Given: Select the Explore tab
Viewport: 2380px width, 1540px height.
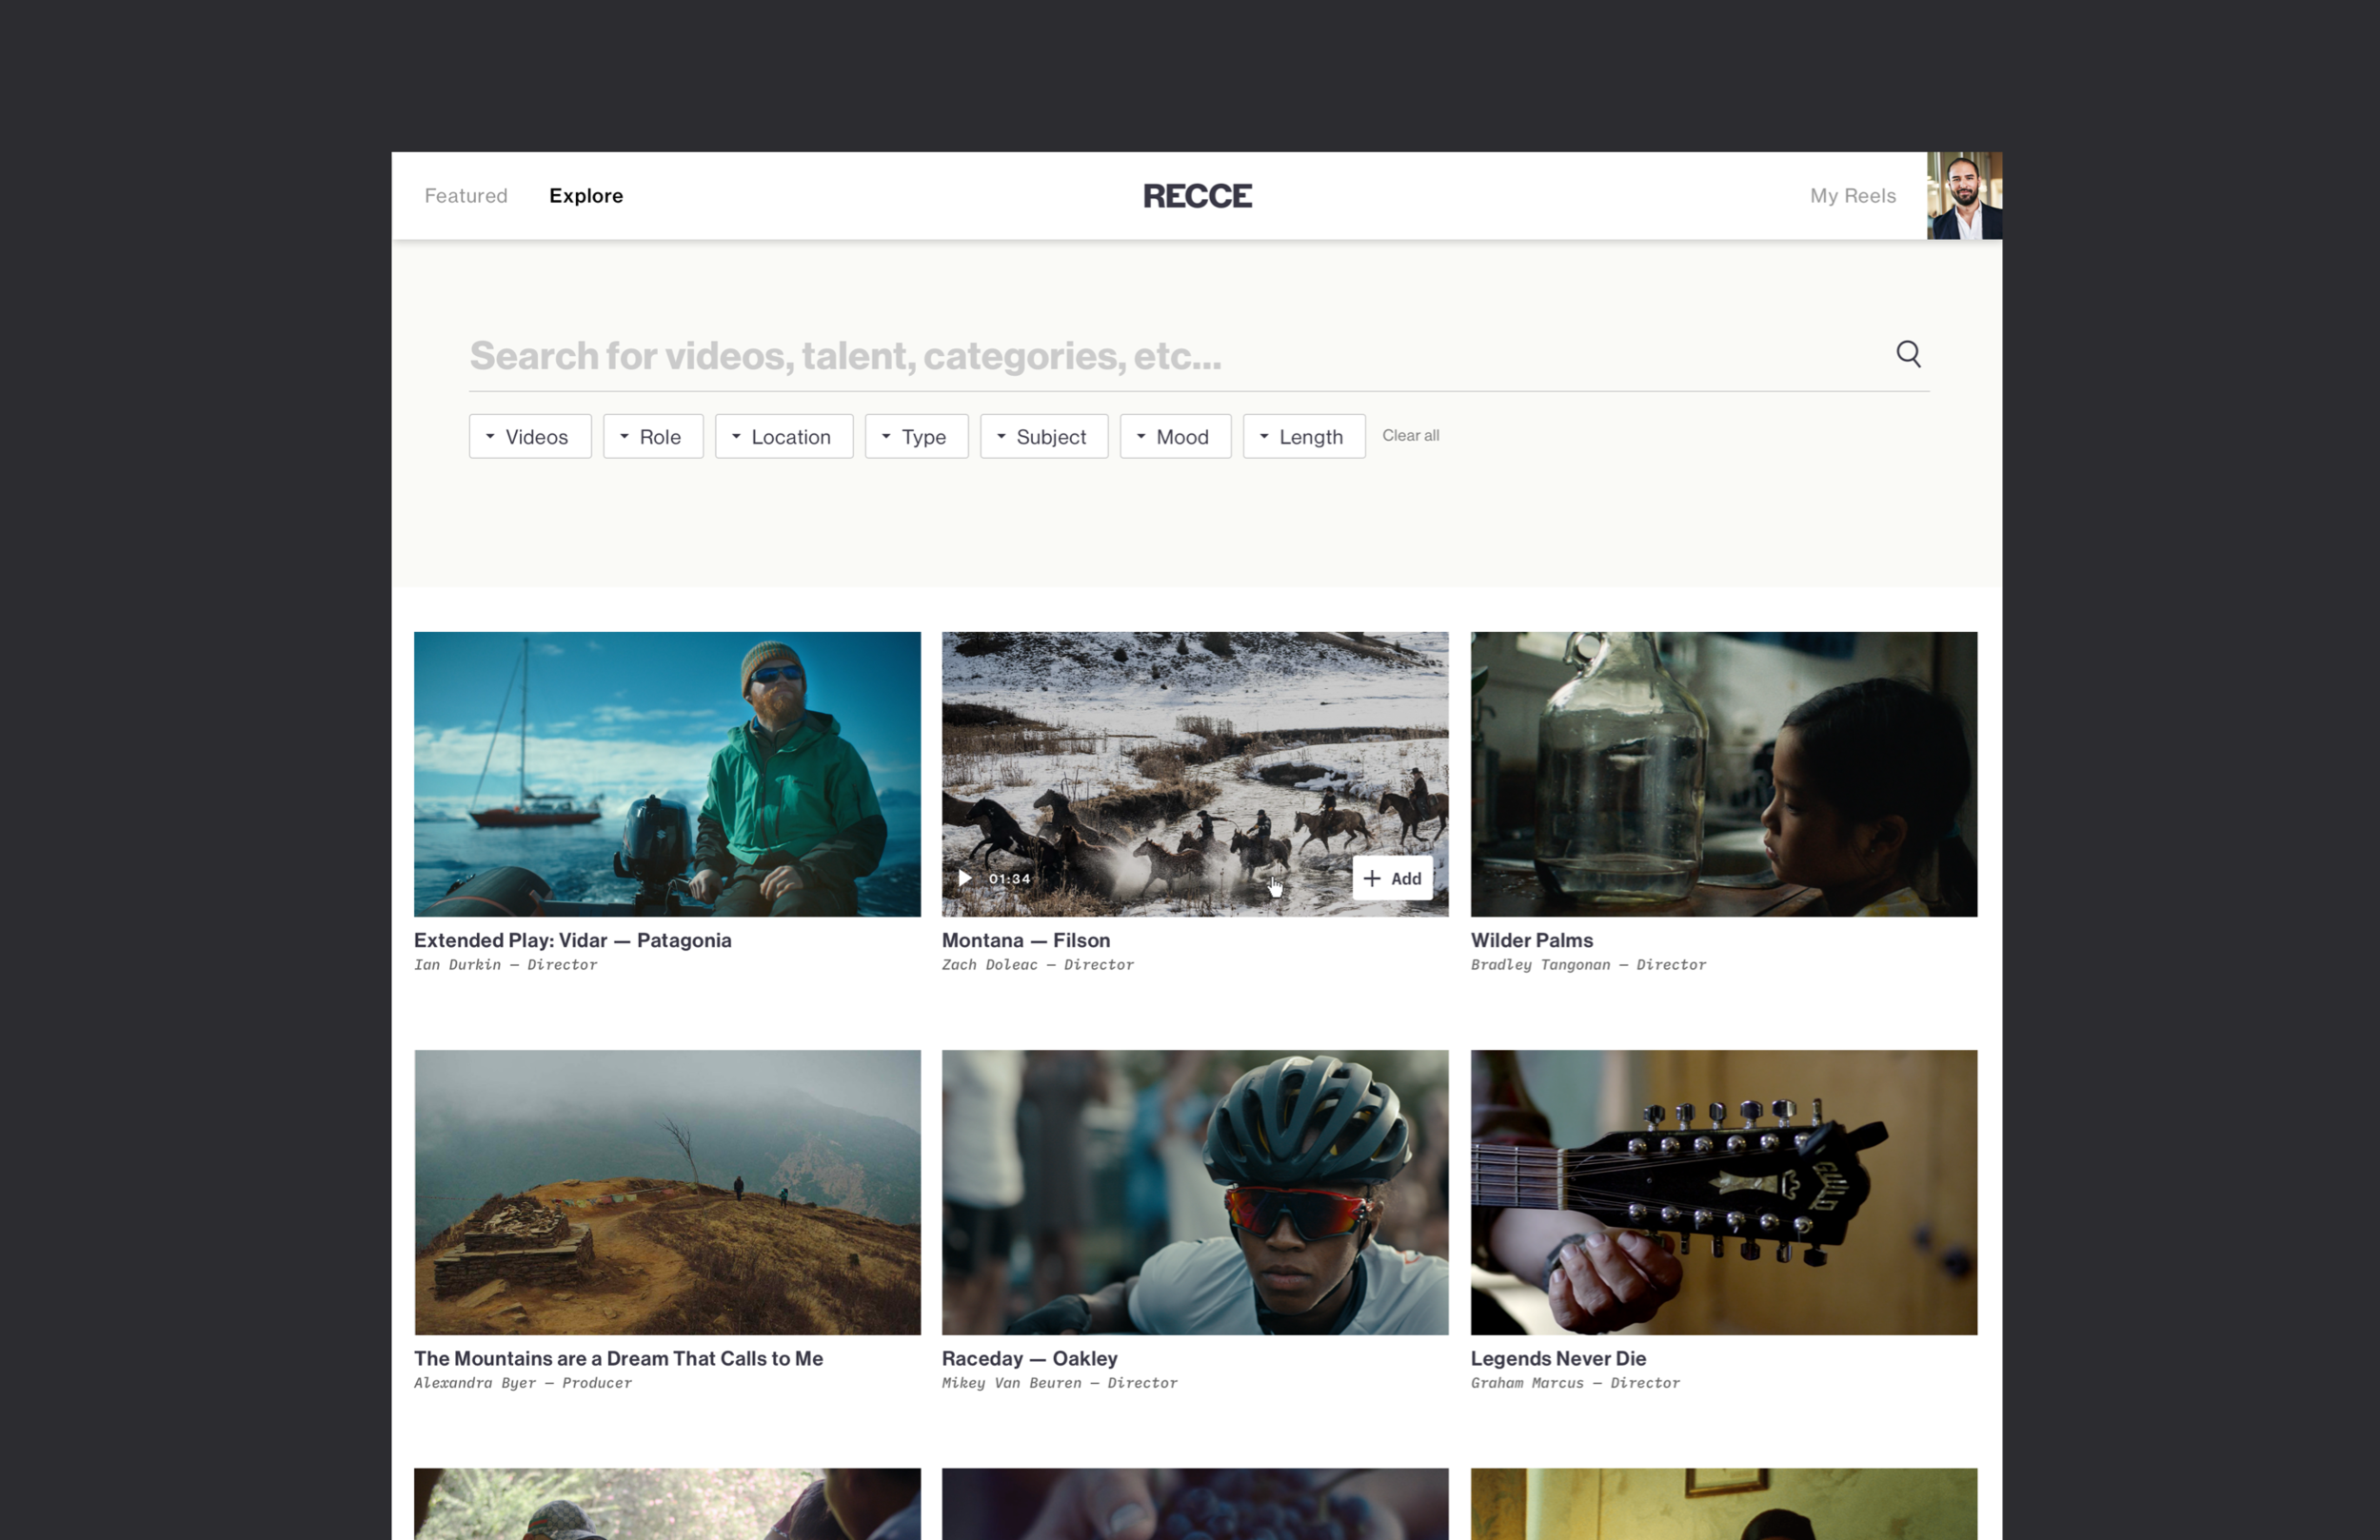Looking at the screenshot, I should point(586,196).
